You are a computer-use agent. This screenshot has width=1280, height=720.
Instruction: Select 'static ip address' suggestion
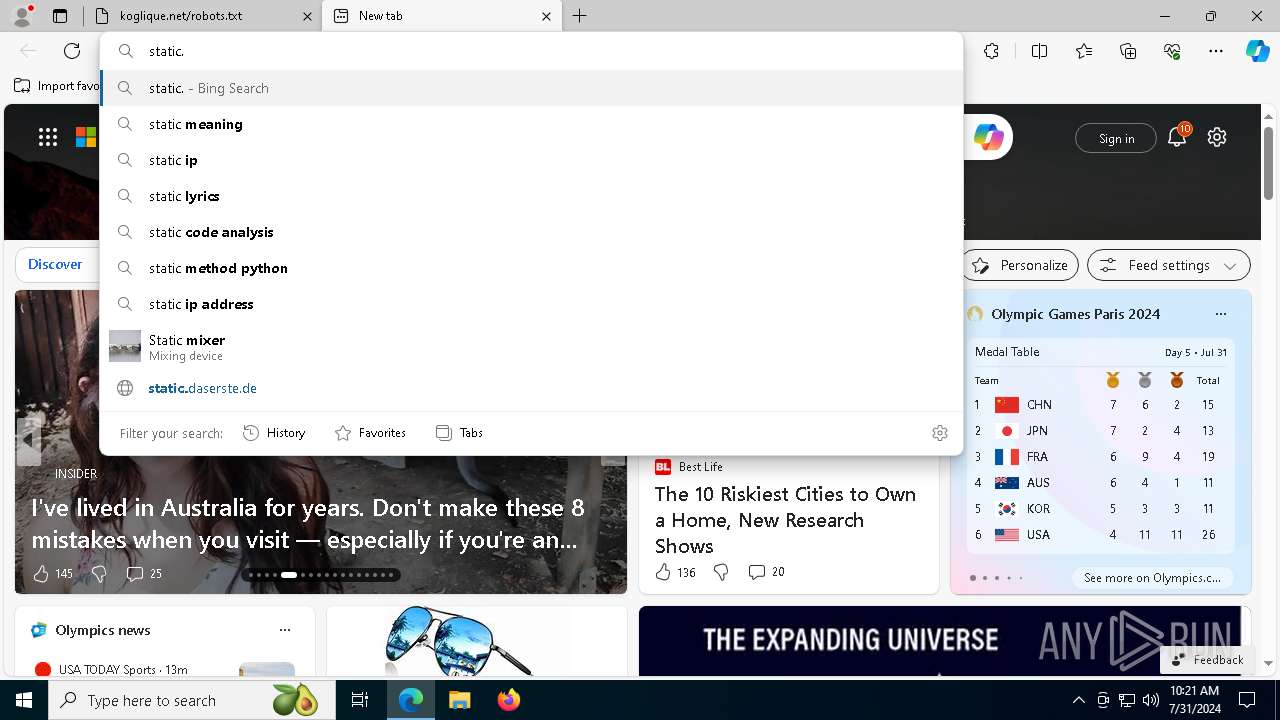tap(531, 304)
